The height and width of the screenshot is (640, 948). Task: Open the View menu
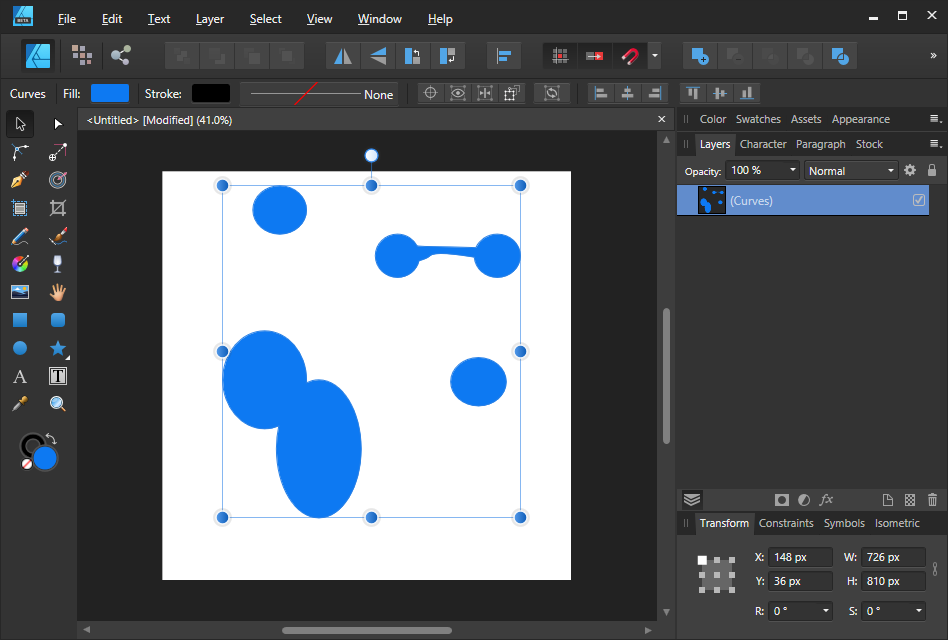(319, 18)
